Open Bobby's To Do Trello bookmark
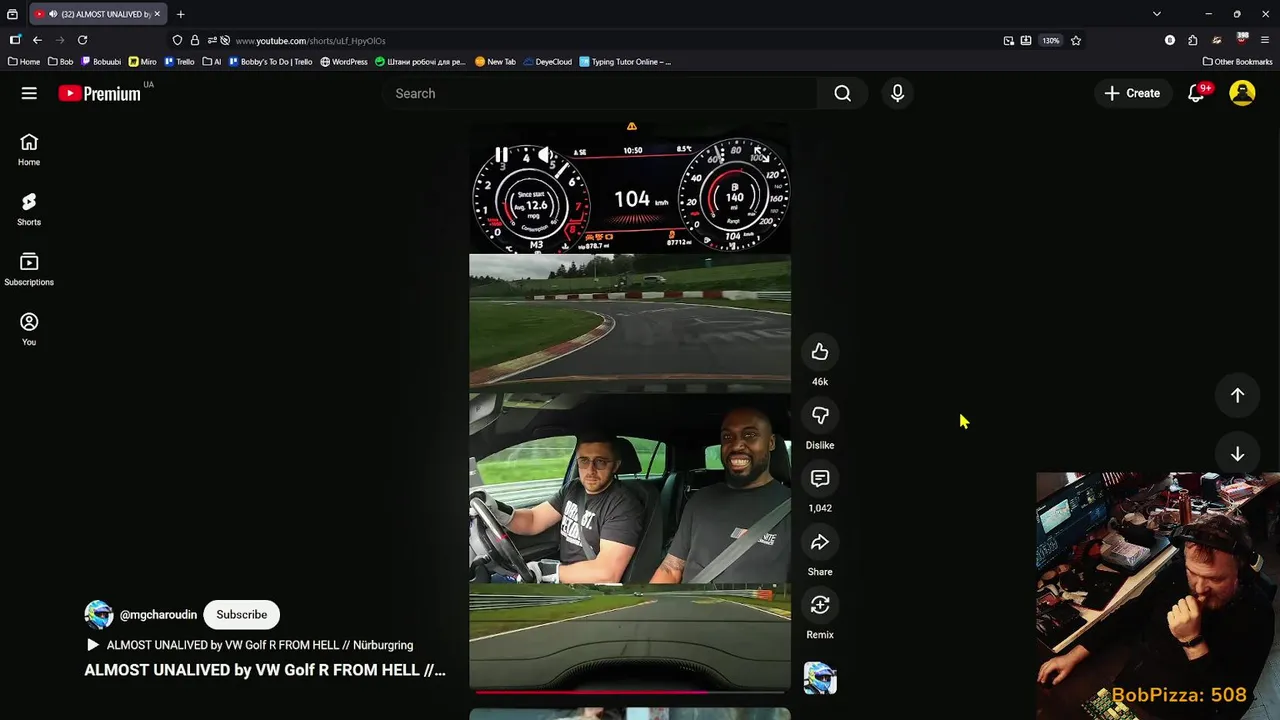This screenshot has width=1280, height=720. 271,62
